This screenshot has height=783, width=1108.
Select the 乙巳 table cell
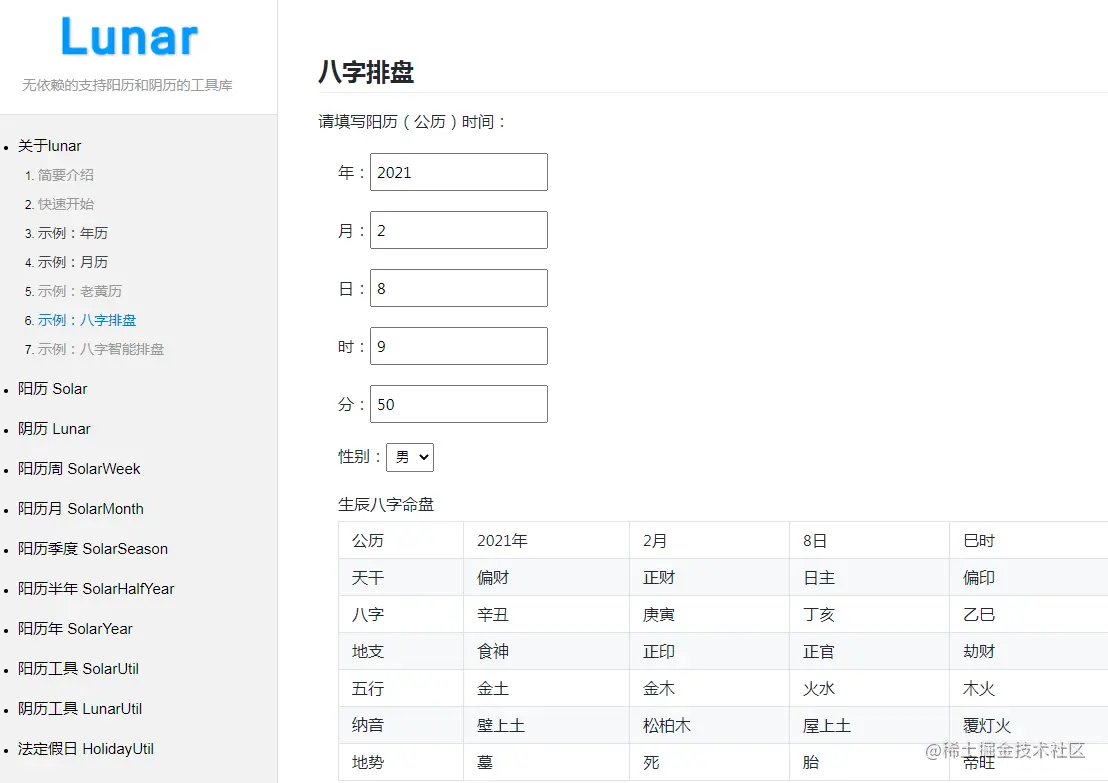coord(1028,614)
